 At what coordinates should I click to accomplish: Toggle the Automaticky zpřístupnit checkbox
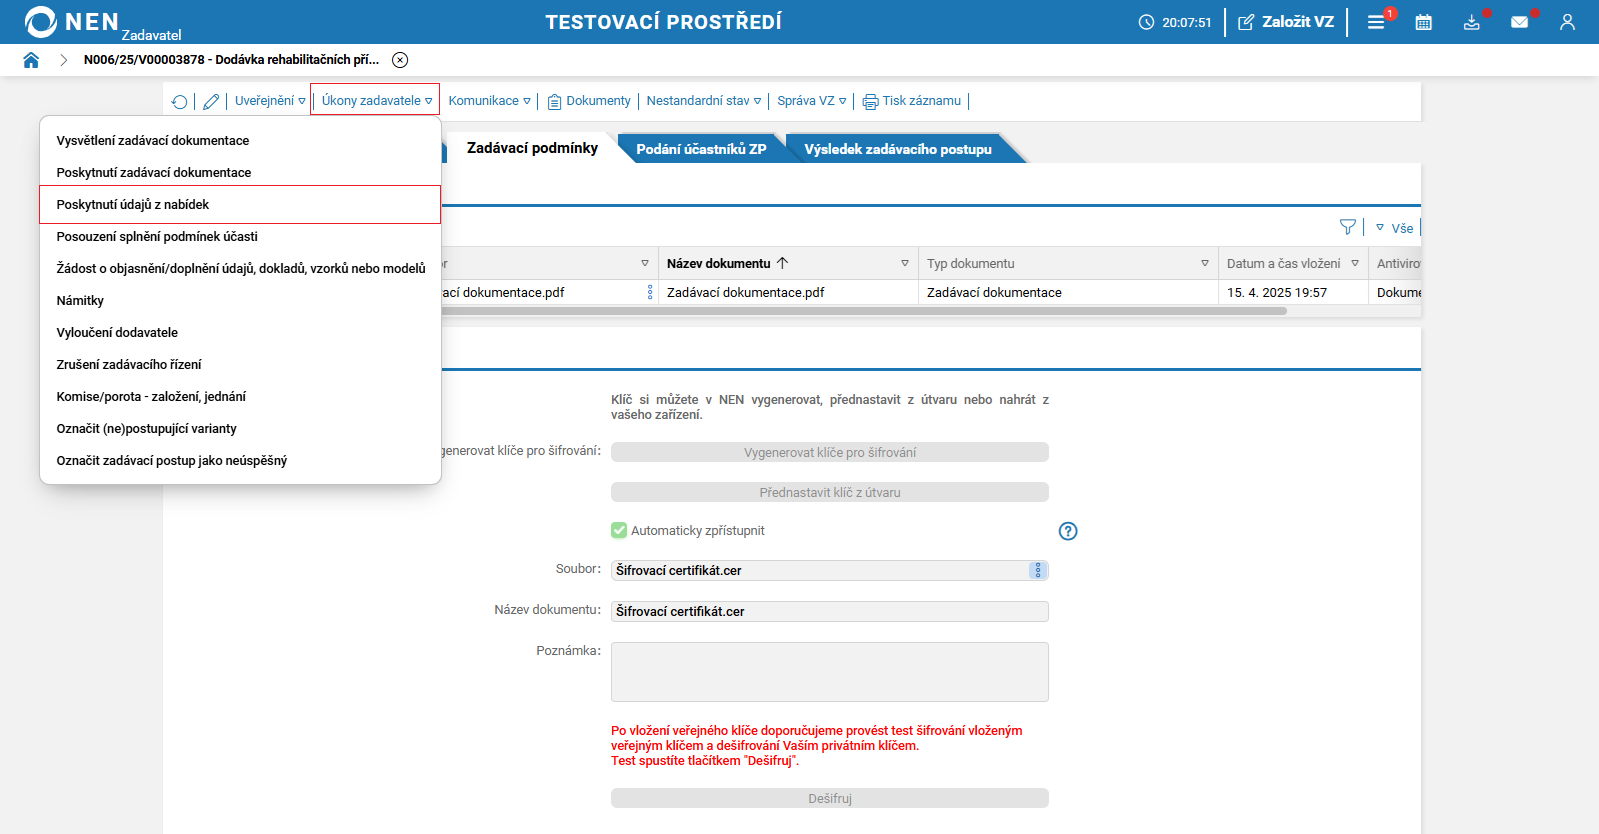(x=619, y=530)
